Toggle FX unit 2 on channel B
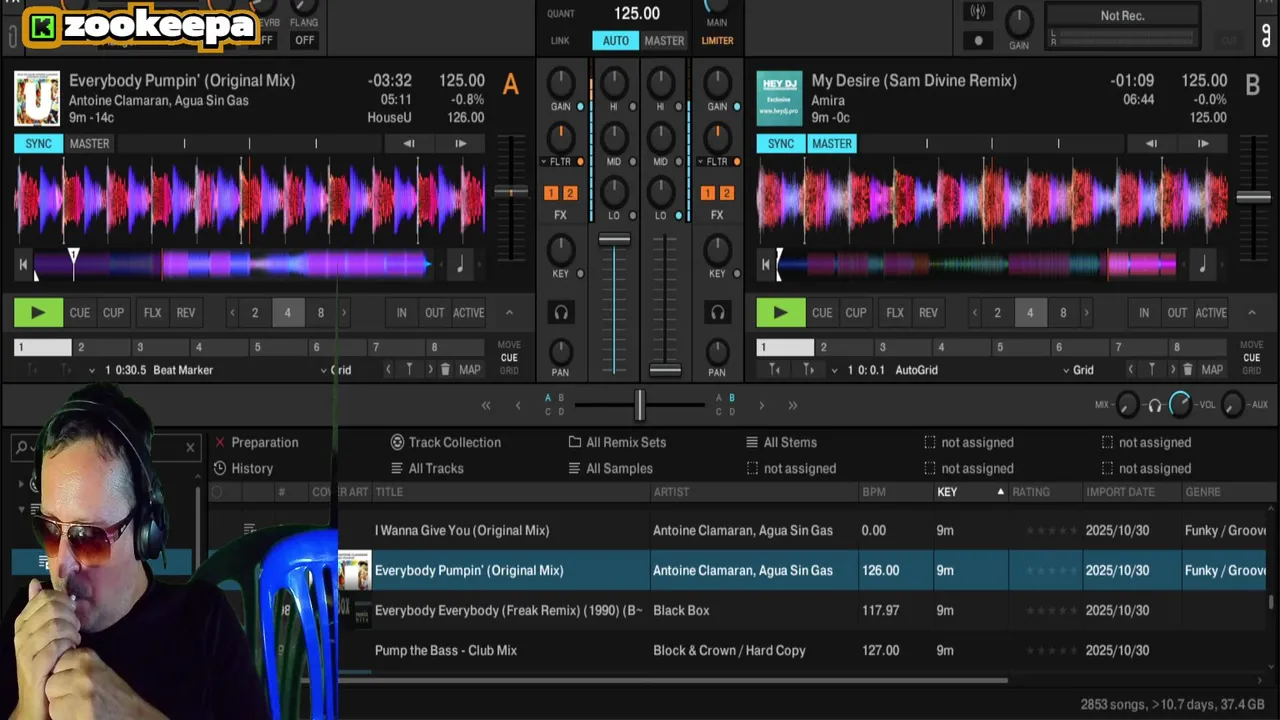Screen dimensions: 1280x720 pyautogui.click(x=726, y=193)
